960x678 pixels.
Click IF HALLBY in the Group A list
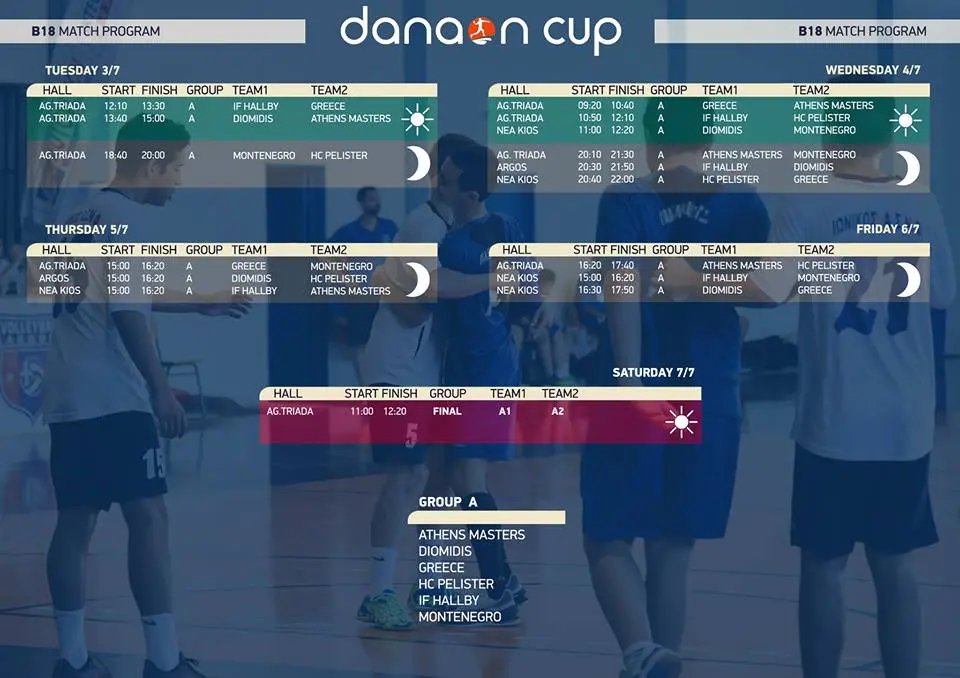tap(448, 601)
